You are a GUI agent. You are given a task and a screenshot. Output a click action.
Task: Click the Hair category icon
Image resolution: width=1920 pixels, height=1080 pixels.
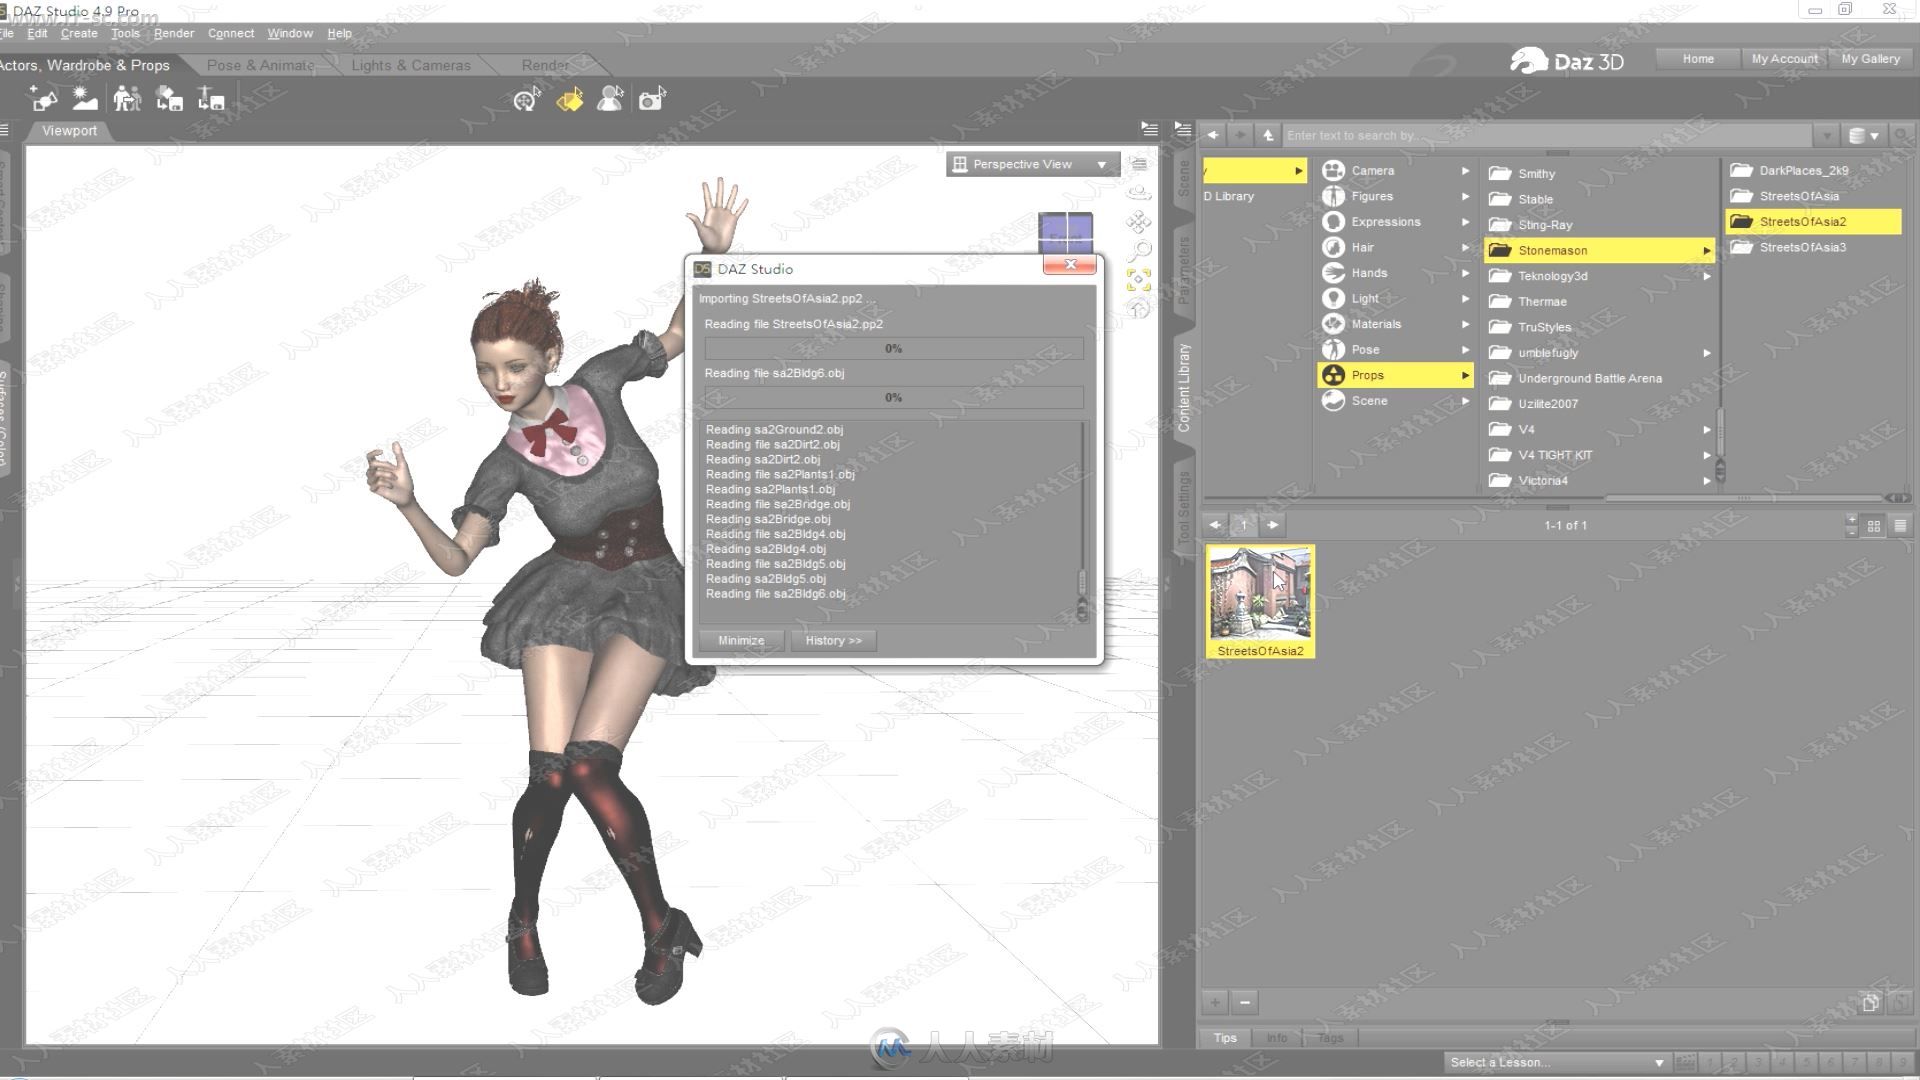pyautogui.click(x=1333, y=247)
